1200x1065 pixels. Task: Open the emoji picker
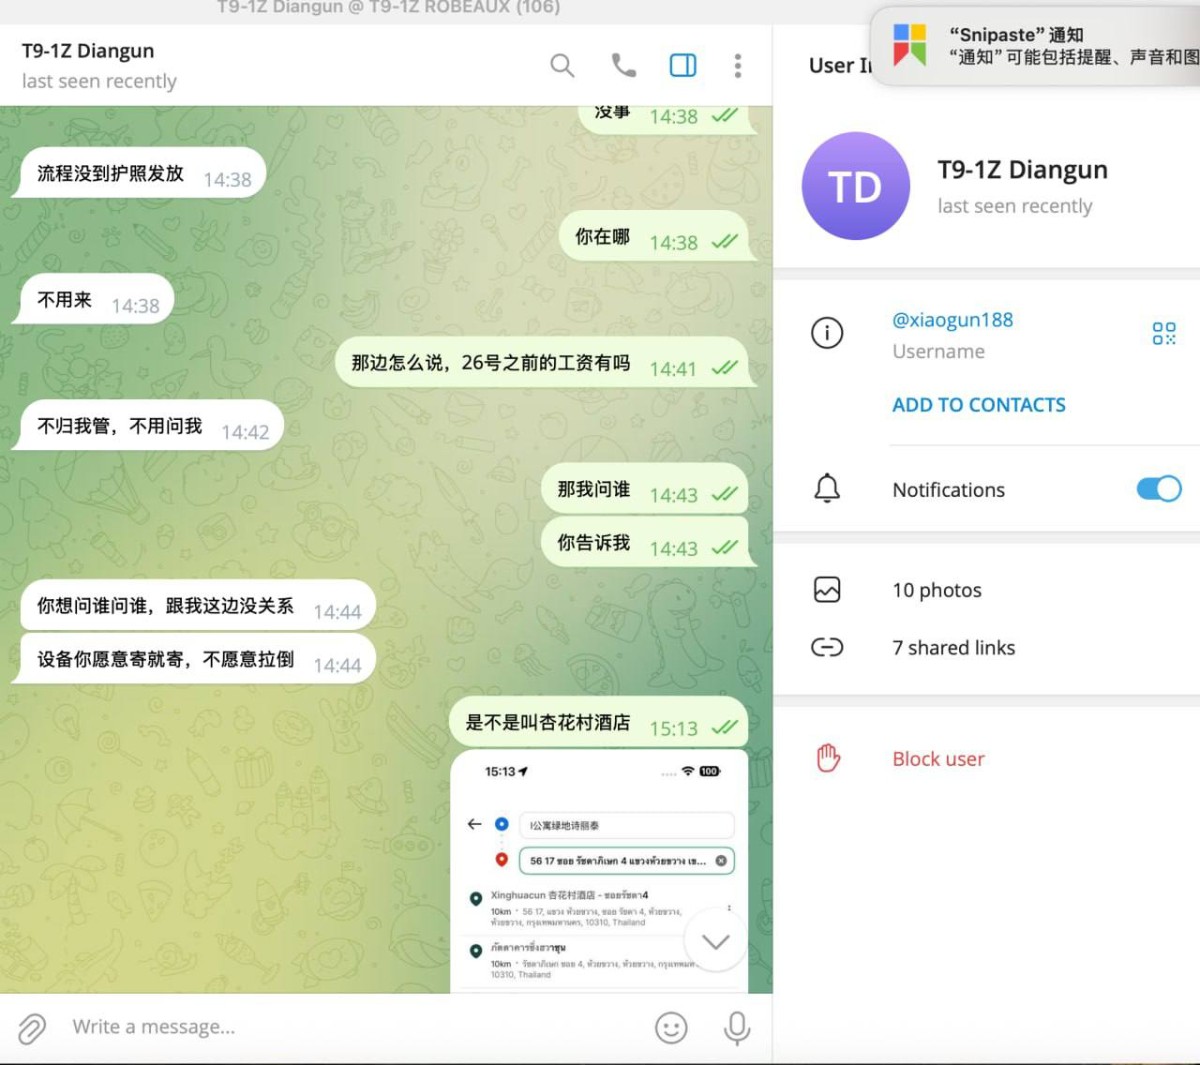(x=671, y=1028)
